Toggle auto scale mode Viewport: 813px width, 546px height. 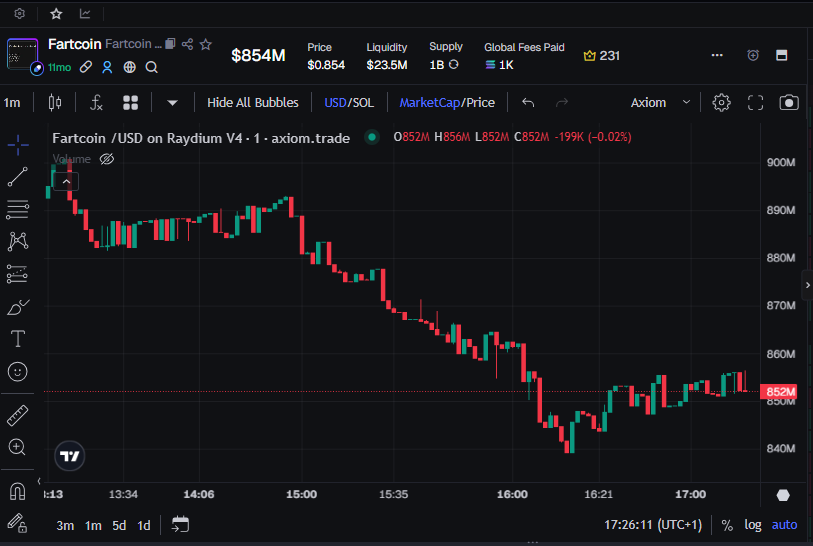784,525
